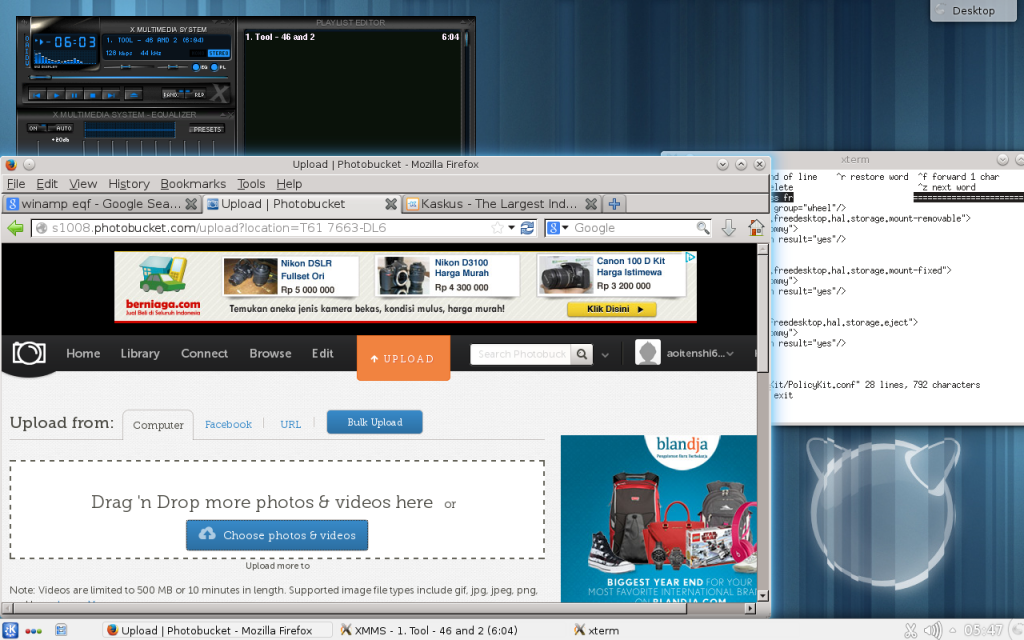The width and height of the screenshot is (1024, 640).
Task: Skip to next track in XMMS
Action: point(111,94)
